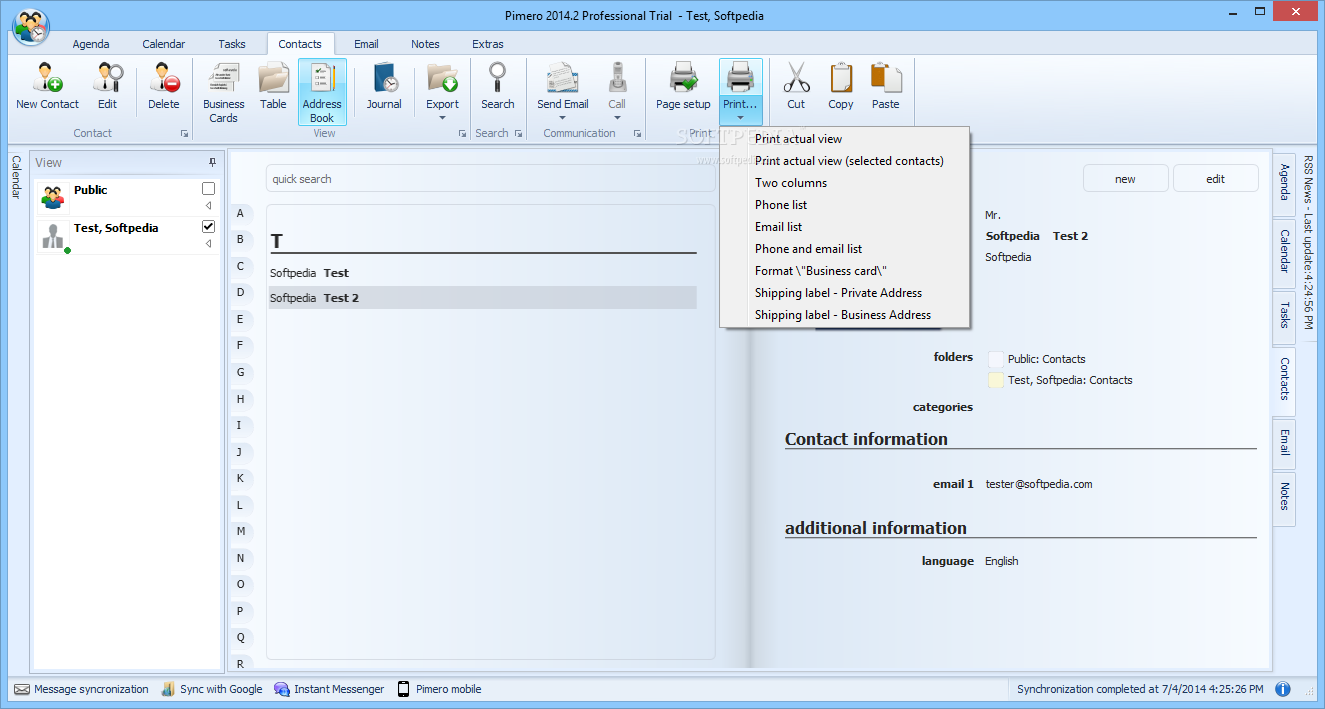1325x709 pixels.
Task: Select Two columns print option
Action: click(x=844, y=183)
